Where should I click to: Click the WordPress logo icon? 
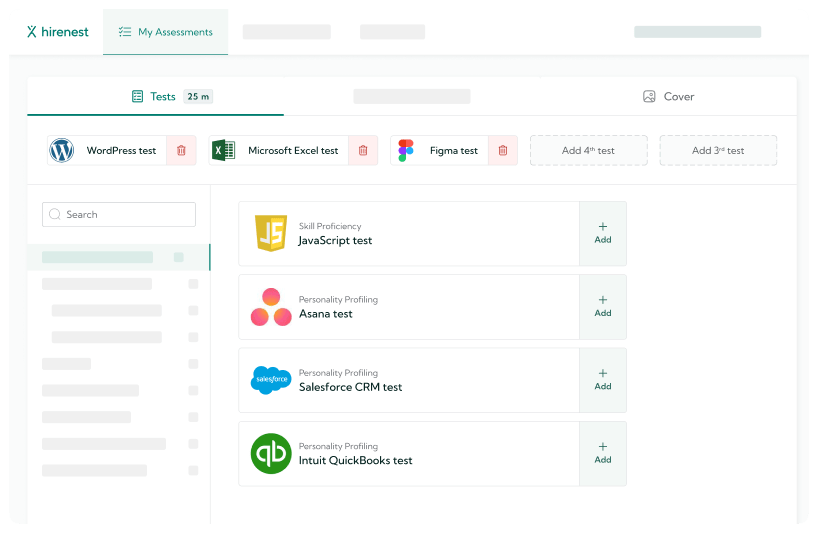pyautogui.click(x=62, y=150)
